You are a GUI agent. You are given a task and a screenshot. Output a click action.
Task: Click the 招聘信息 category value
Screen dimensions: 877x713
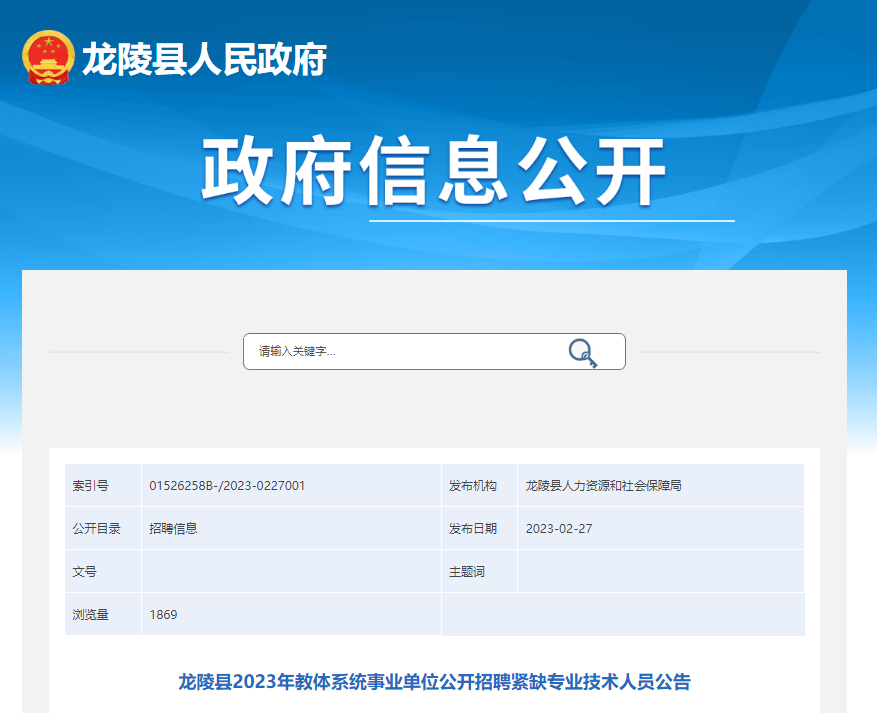coord(173,529)
